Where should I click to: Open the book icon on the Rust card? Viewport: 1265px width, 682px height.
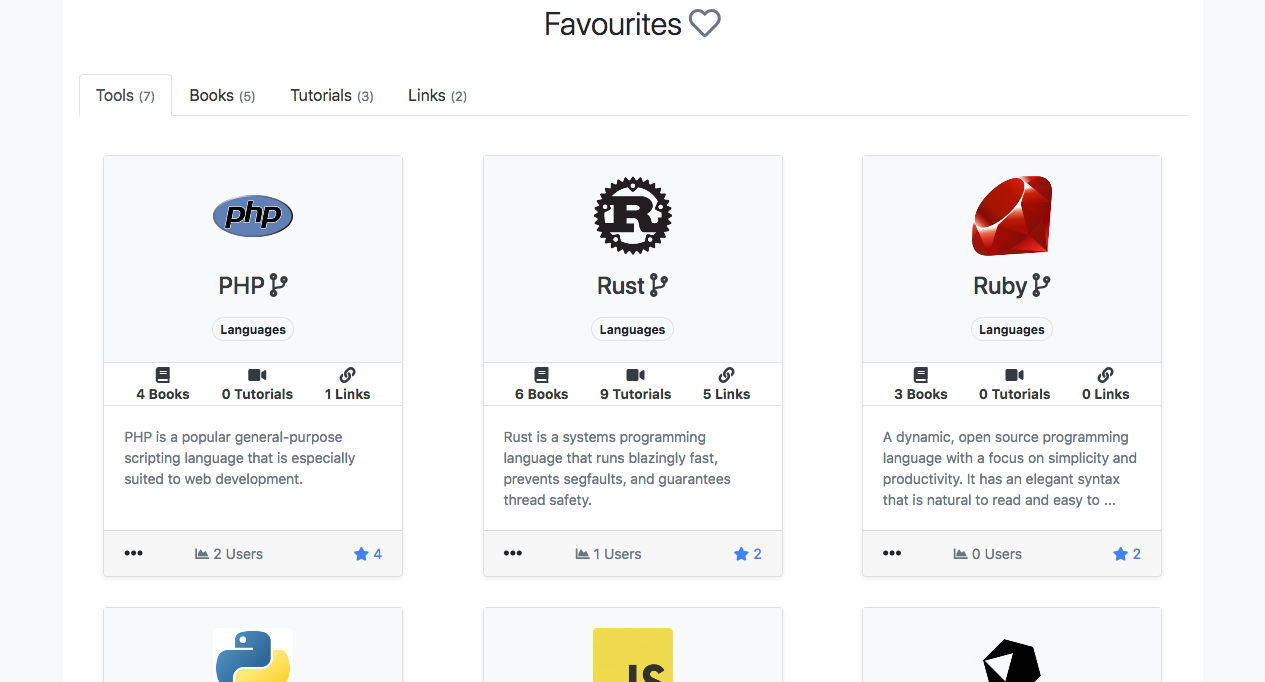tap(541, 374)
